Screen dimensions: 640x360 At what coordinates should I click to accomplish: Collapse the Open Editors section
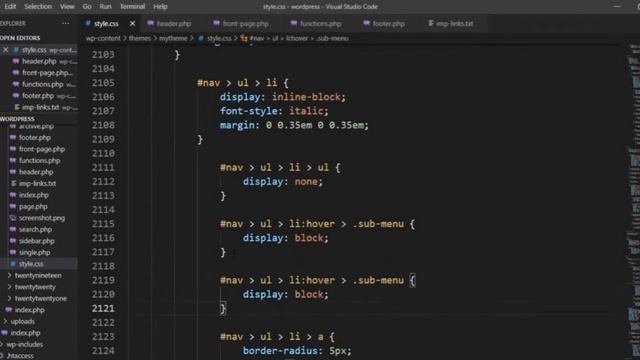(20, 38)
